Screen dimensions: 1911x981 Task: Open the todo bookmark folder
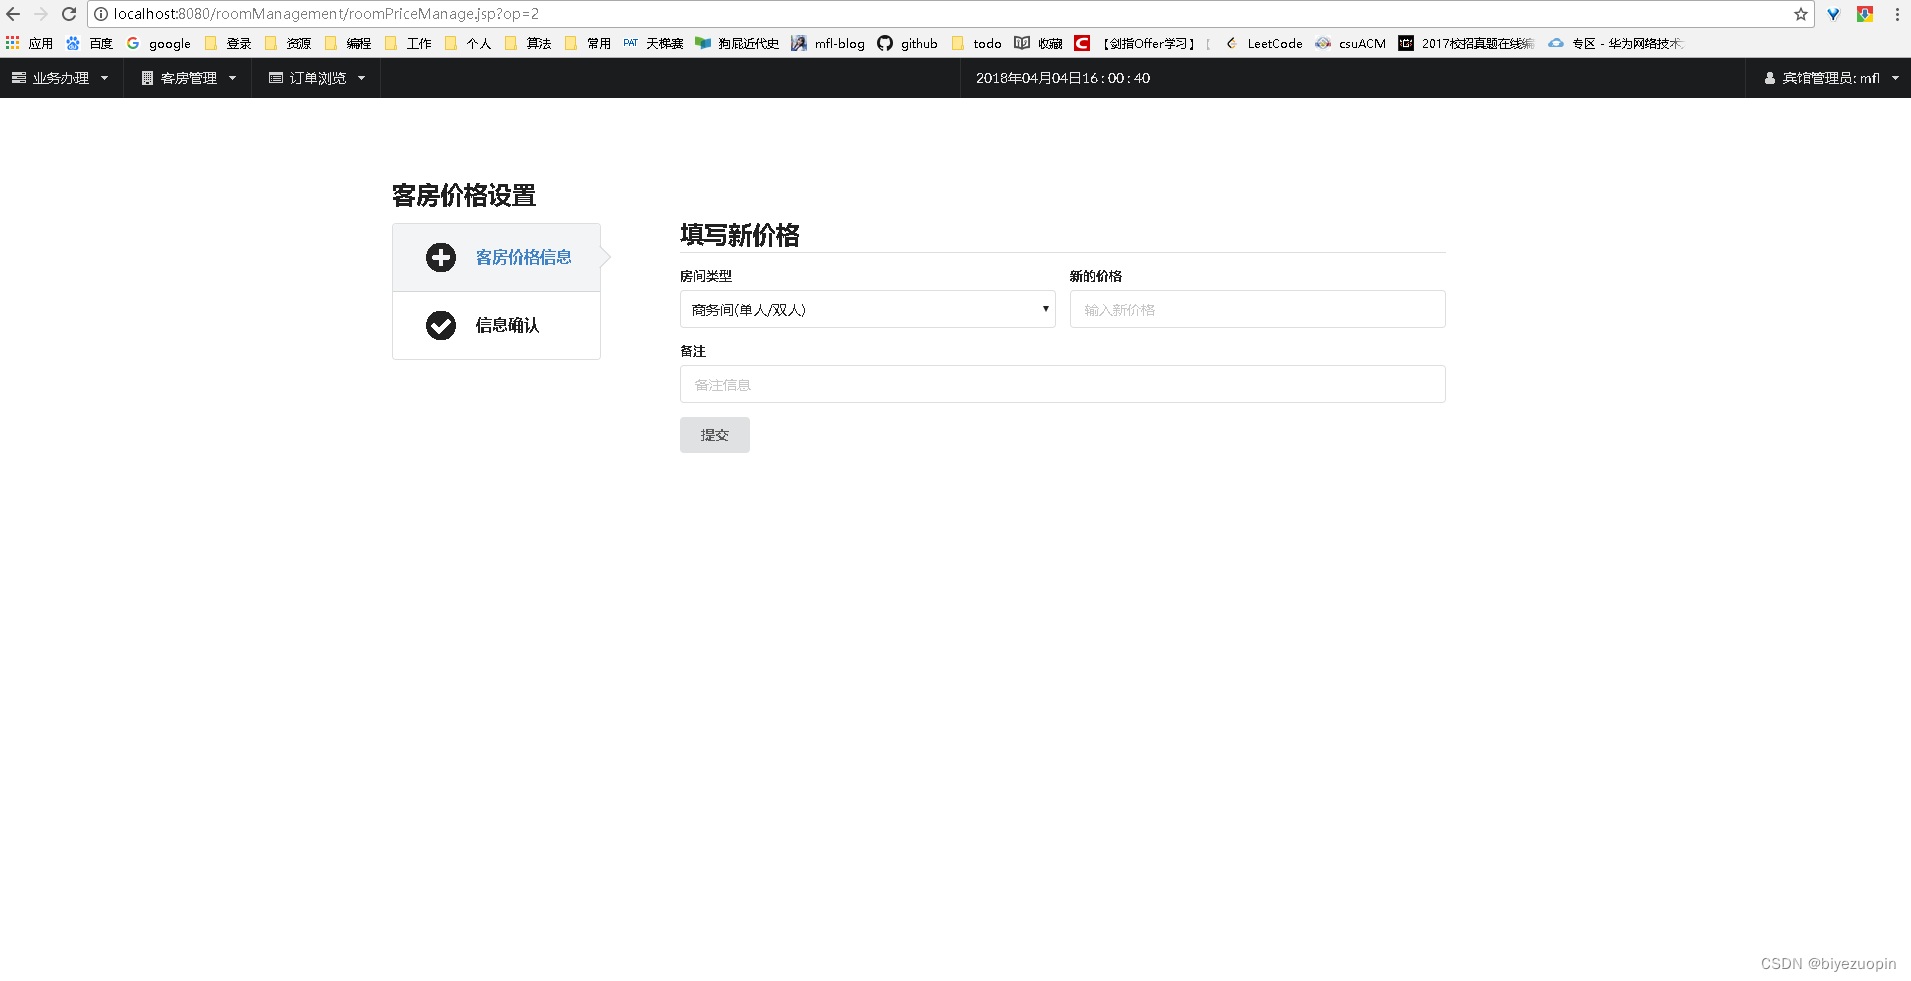point(976,43)
